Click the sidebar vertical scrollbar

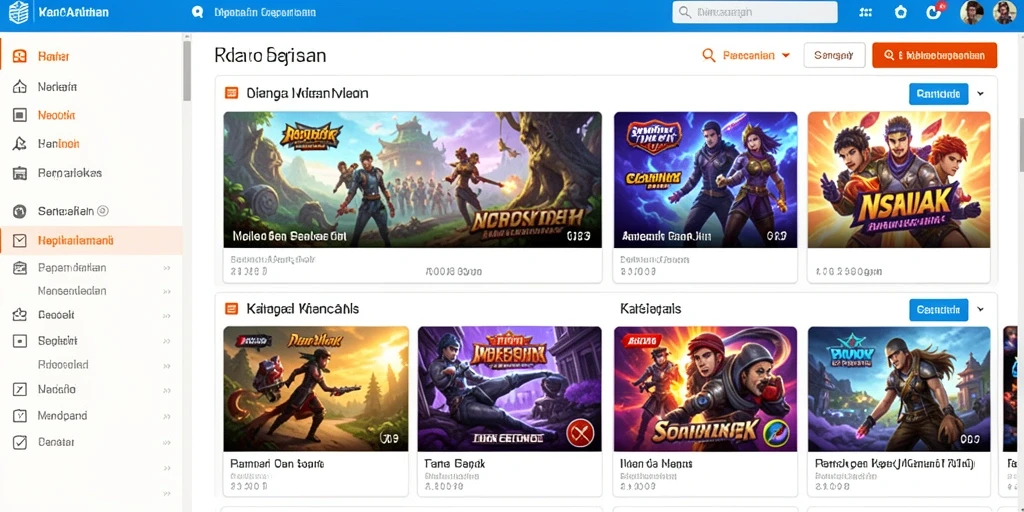pyautogui.click(x=187, y=70)
